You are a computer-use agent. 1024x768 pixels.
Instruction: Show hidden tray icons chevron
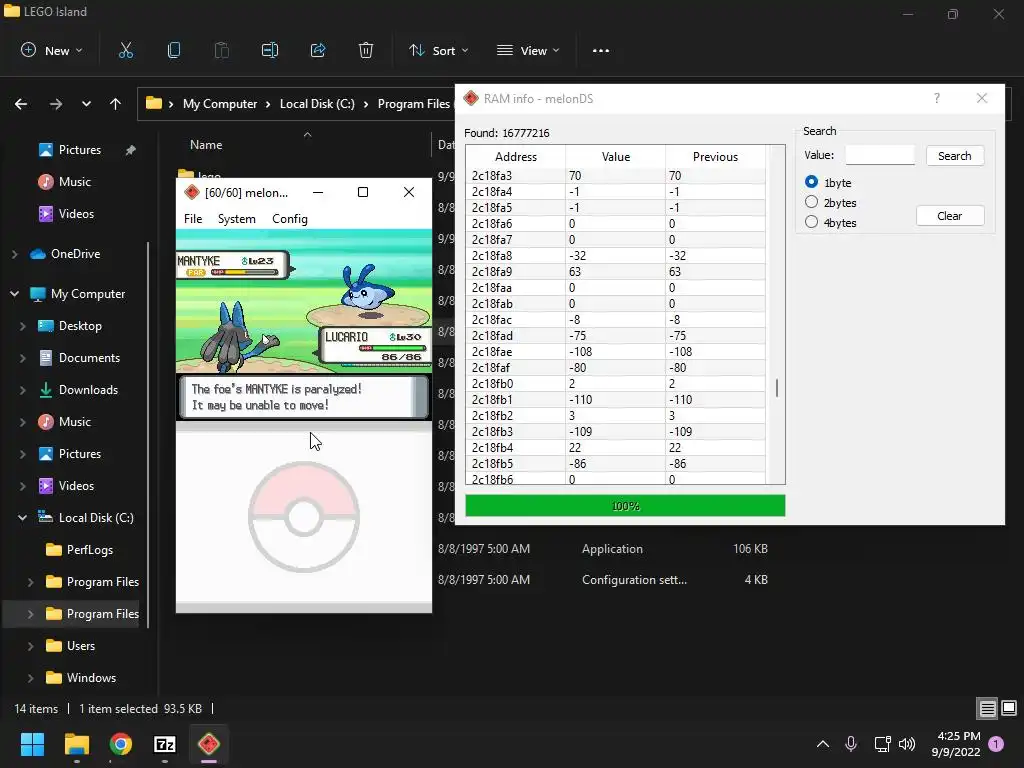click(x=823, y=744)
